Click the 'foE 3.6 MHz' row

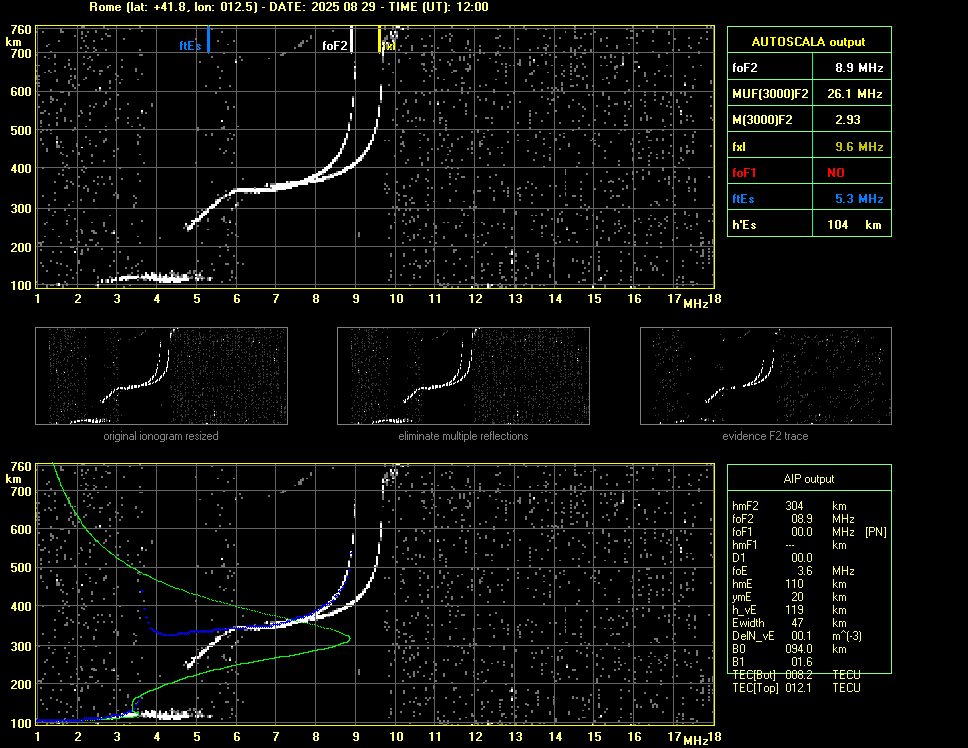coord(793,571)
